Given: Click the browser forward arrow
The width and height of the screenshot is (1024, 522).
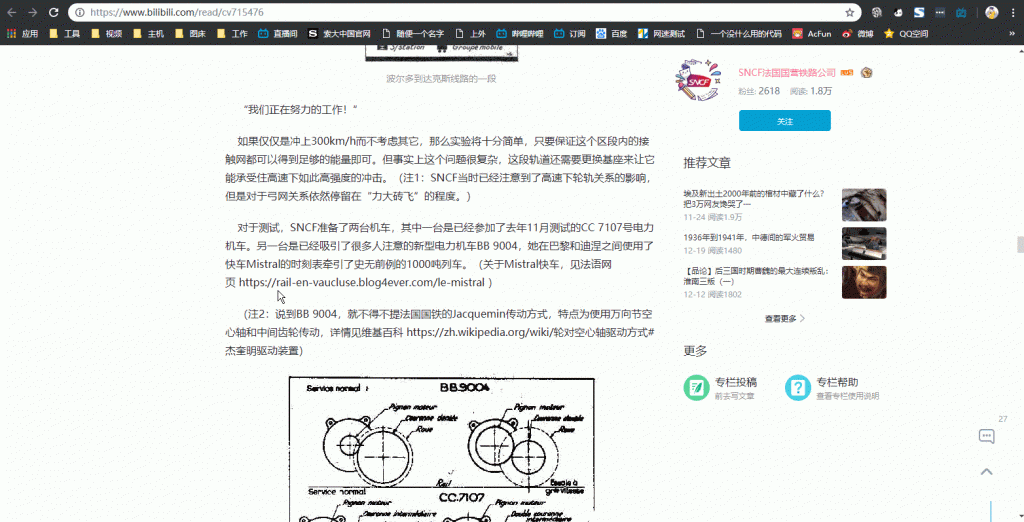Looking at the screenshot, I should point(33,12).
